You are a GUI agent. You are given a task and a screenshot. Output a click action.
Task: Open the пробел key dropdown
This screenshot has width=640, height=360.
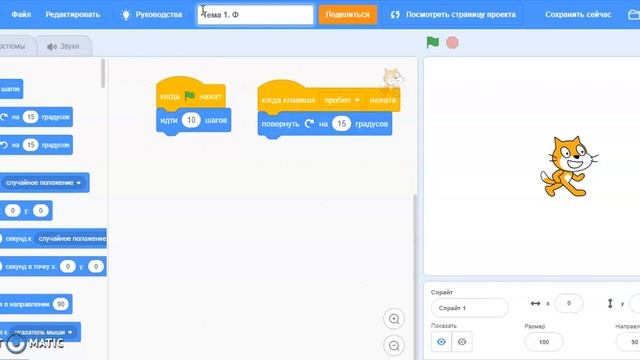click(x=342, y=100)
